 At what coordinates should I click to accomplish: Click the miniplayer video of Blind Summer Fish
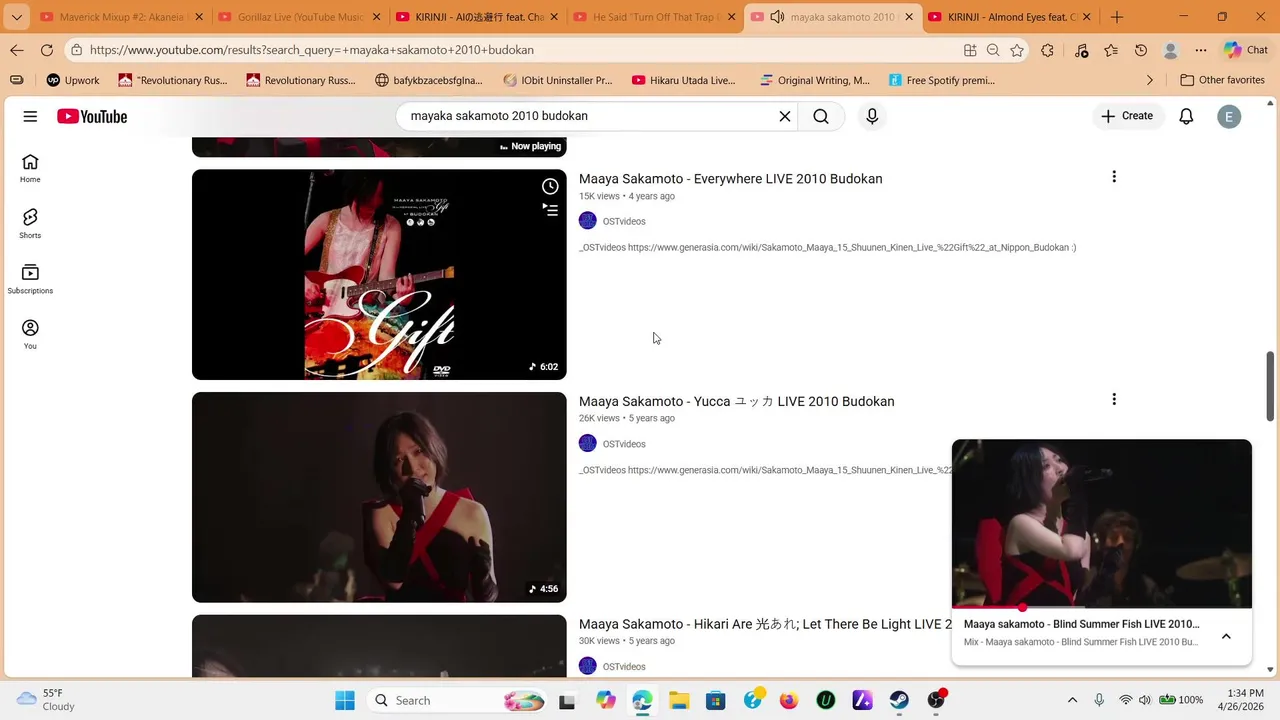(1102, 523)
